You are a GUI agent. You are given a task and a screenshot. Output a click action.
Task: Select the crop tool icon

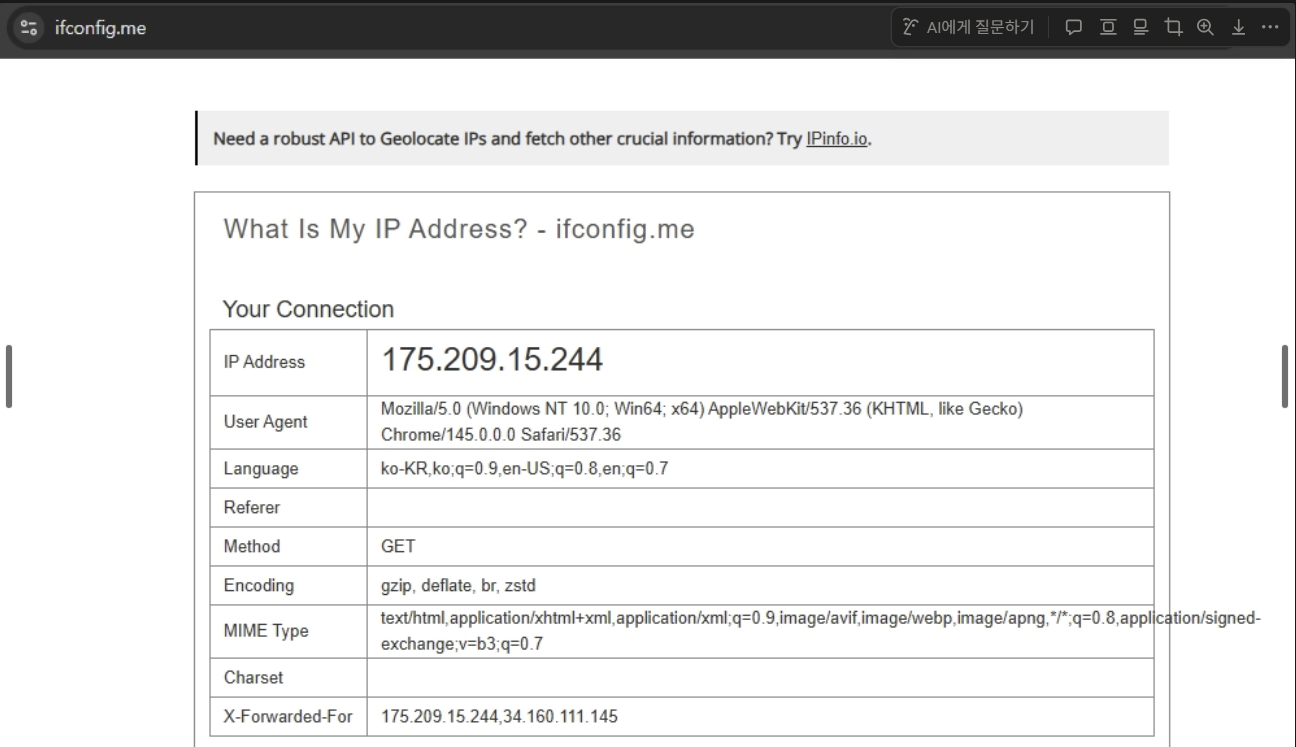pos(1175,27)
